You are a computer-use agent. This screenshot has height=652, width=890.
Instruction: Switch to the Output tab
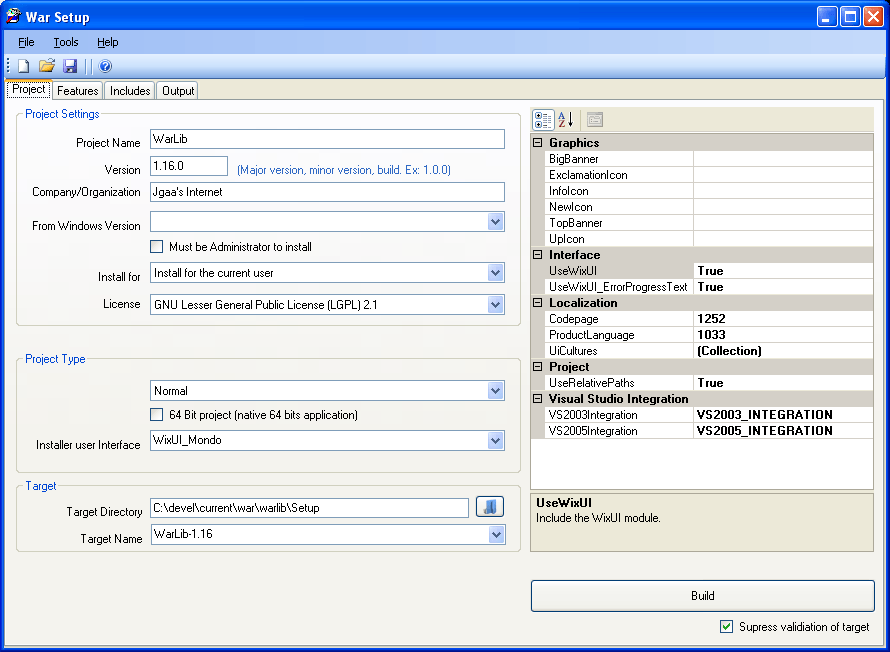(178, 91)
